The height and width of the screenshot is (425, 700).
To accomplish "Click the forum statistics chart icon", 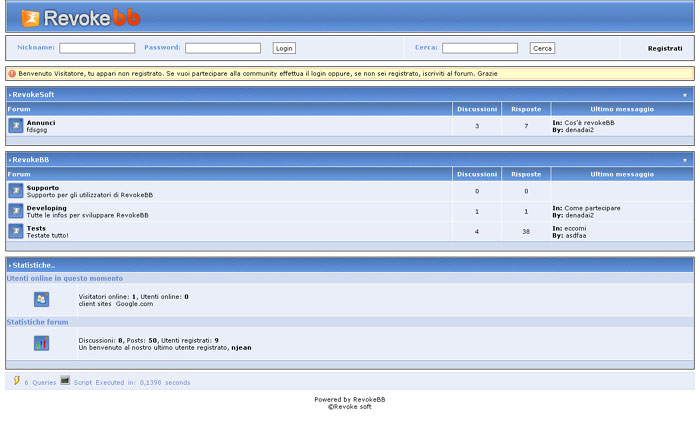I will click(x=41, y=343).
